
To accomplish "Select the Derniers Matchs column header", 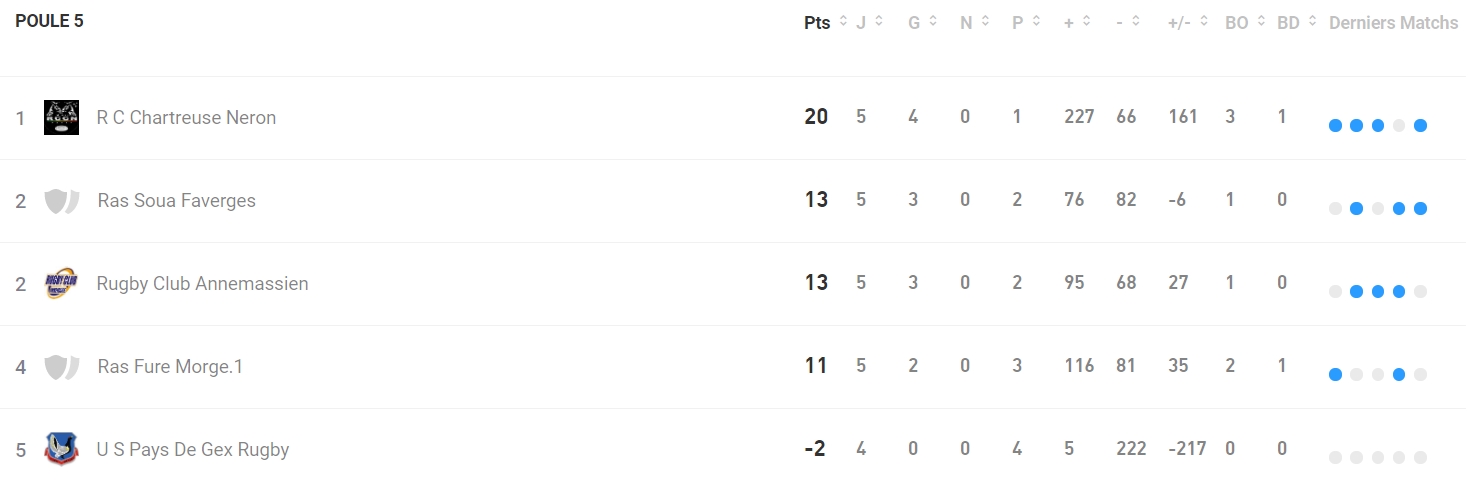I will coord(1393,22).
